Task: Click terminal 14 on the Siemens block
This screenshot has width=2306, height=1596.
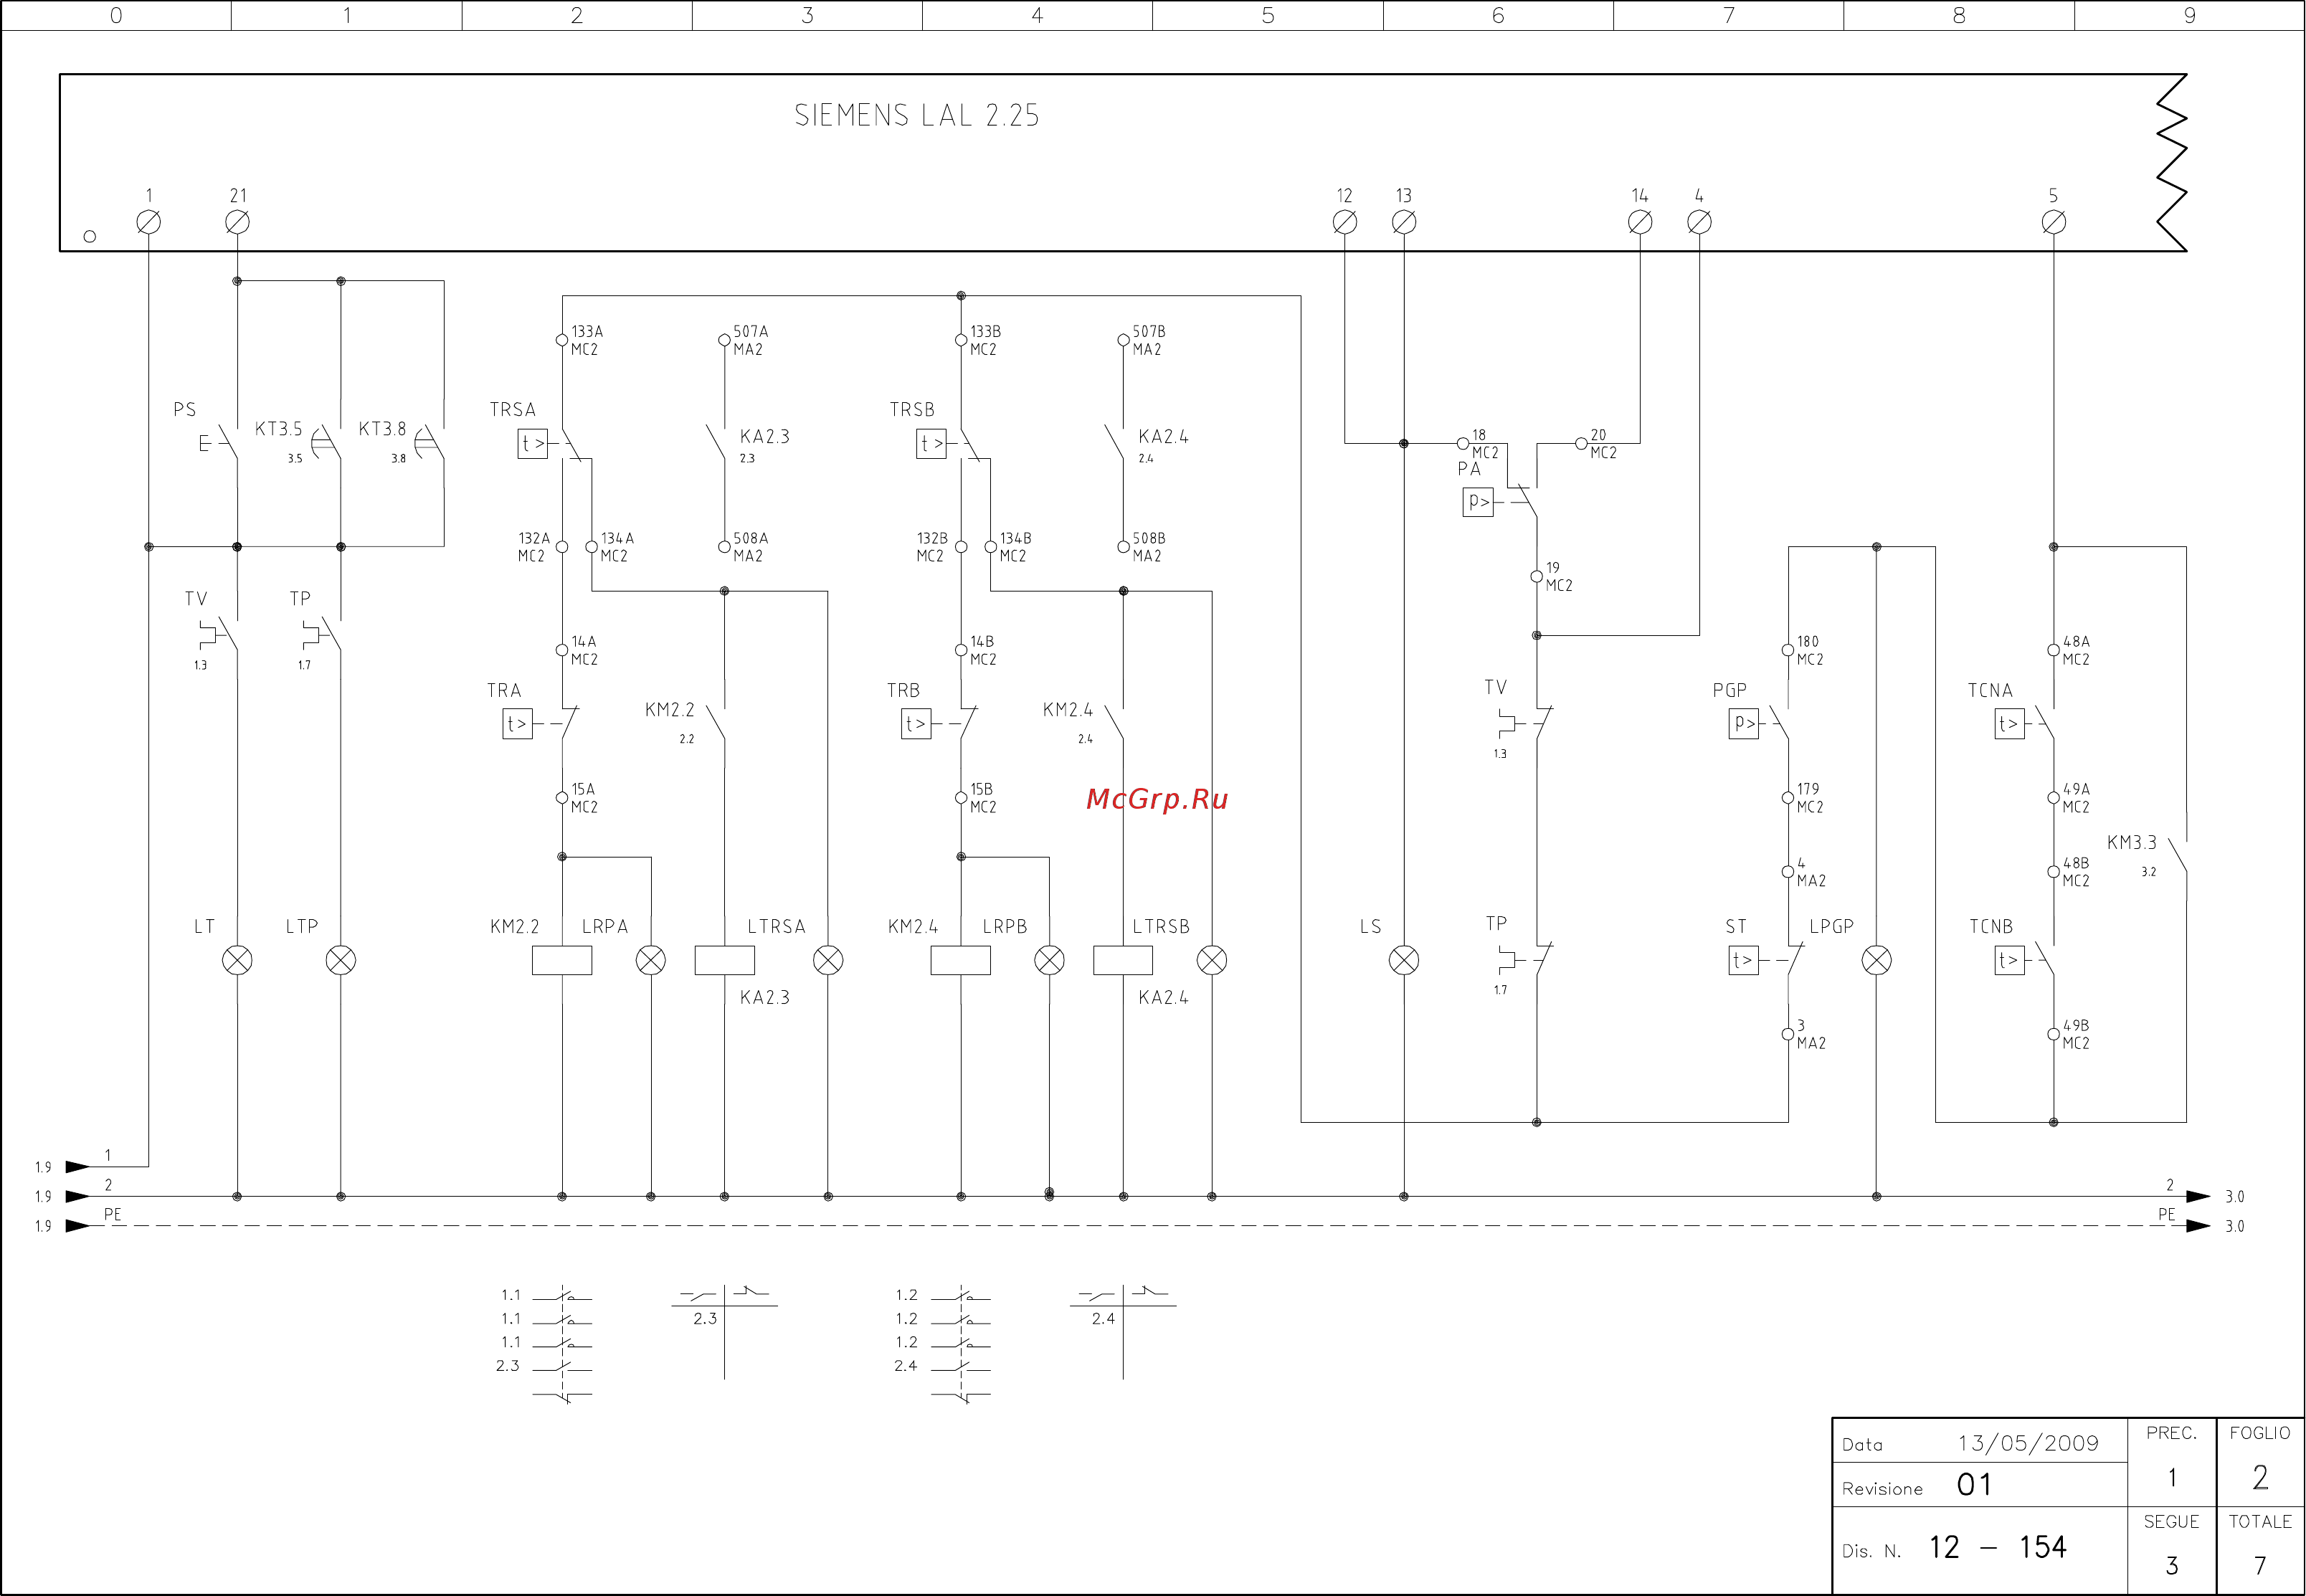Action: (x=1640, y=222)
